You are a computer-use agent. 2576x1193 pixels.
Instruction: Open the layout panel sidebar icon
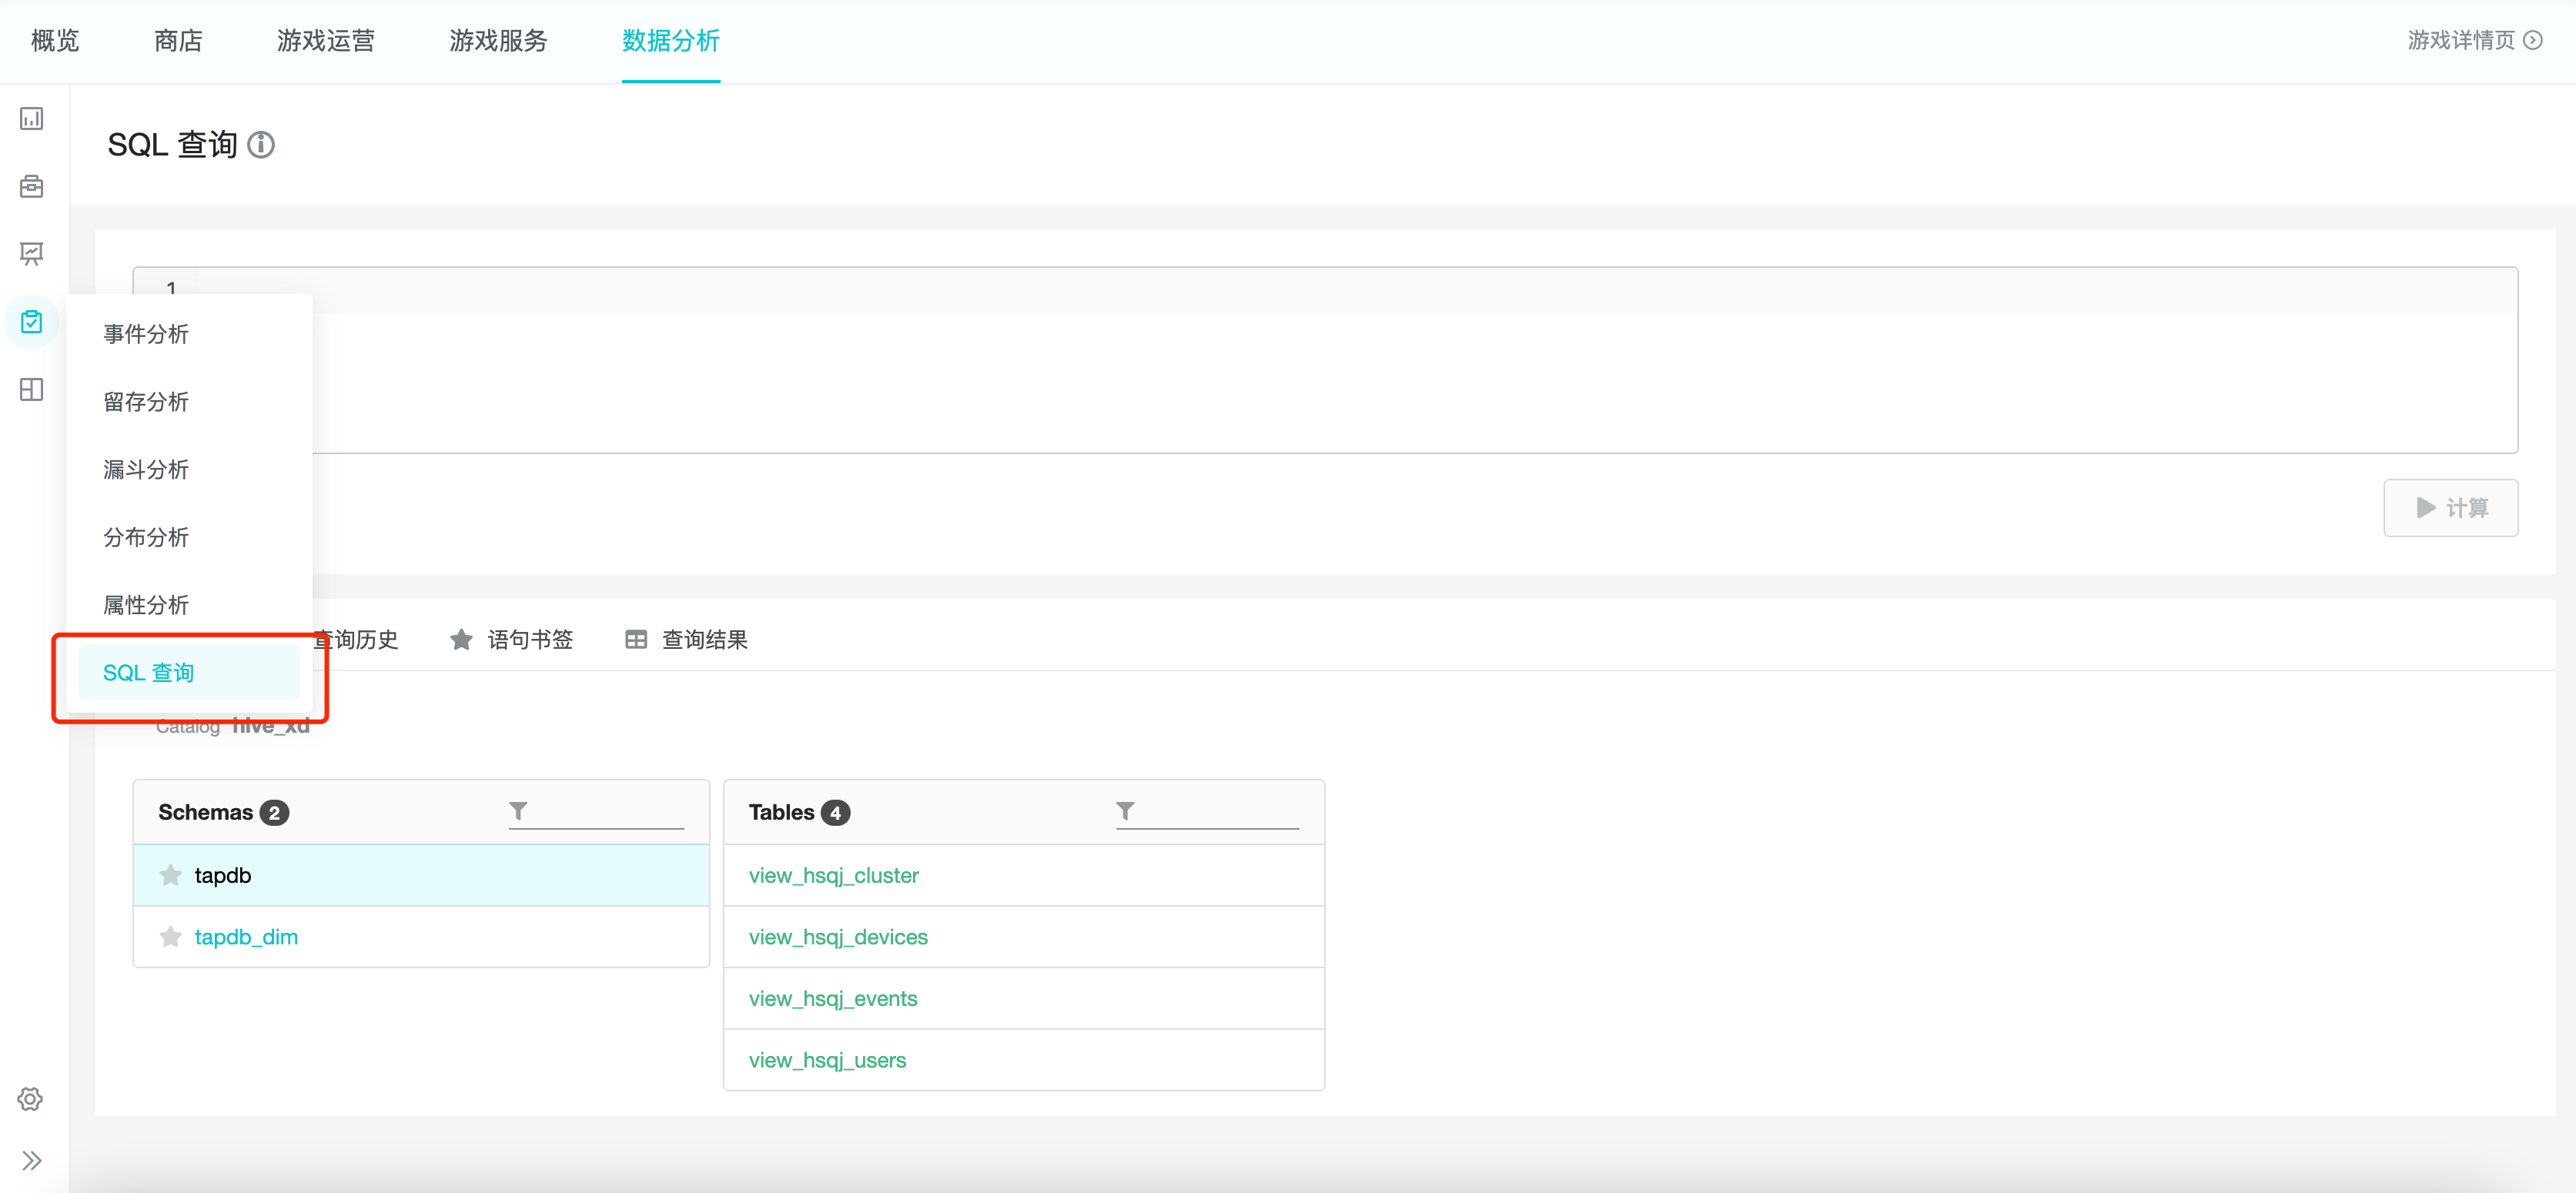(32, 389)
